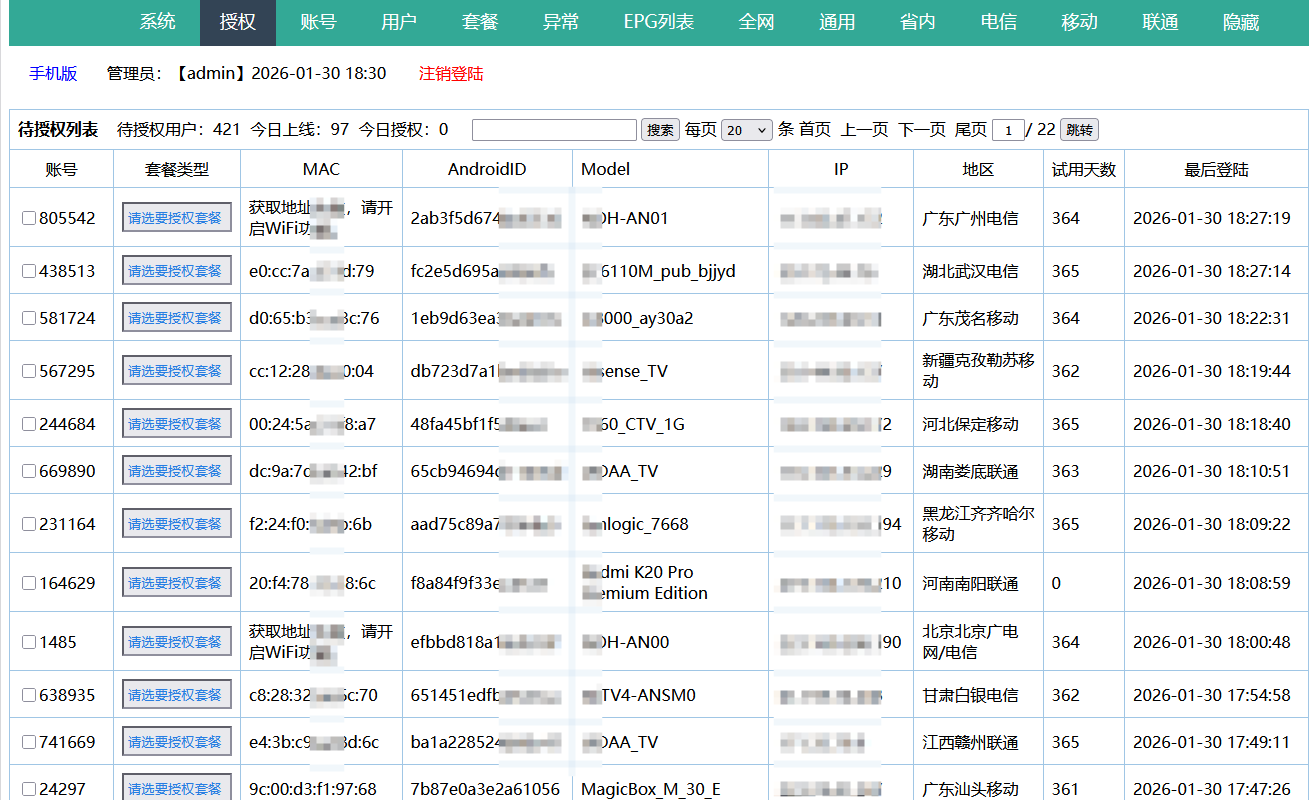Switch to the 账号 tab

(x=318, y=22)
